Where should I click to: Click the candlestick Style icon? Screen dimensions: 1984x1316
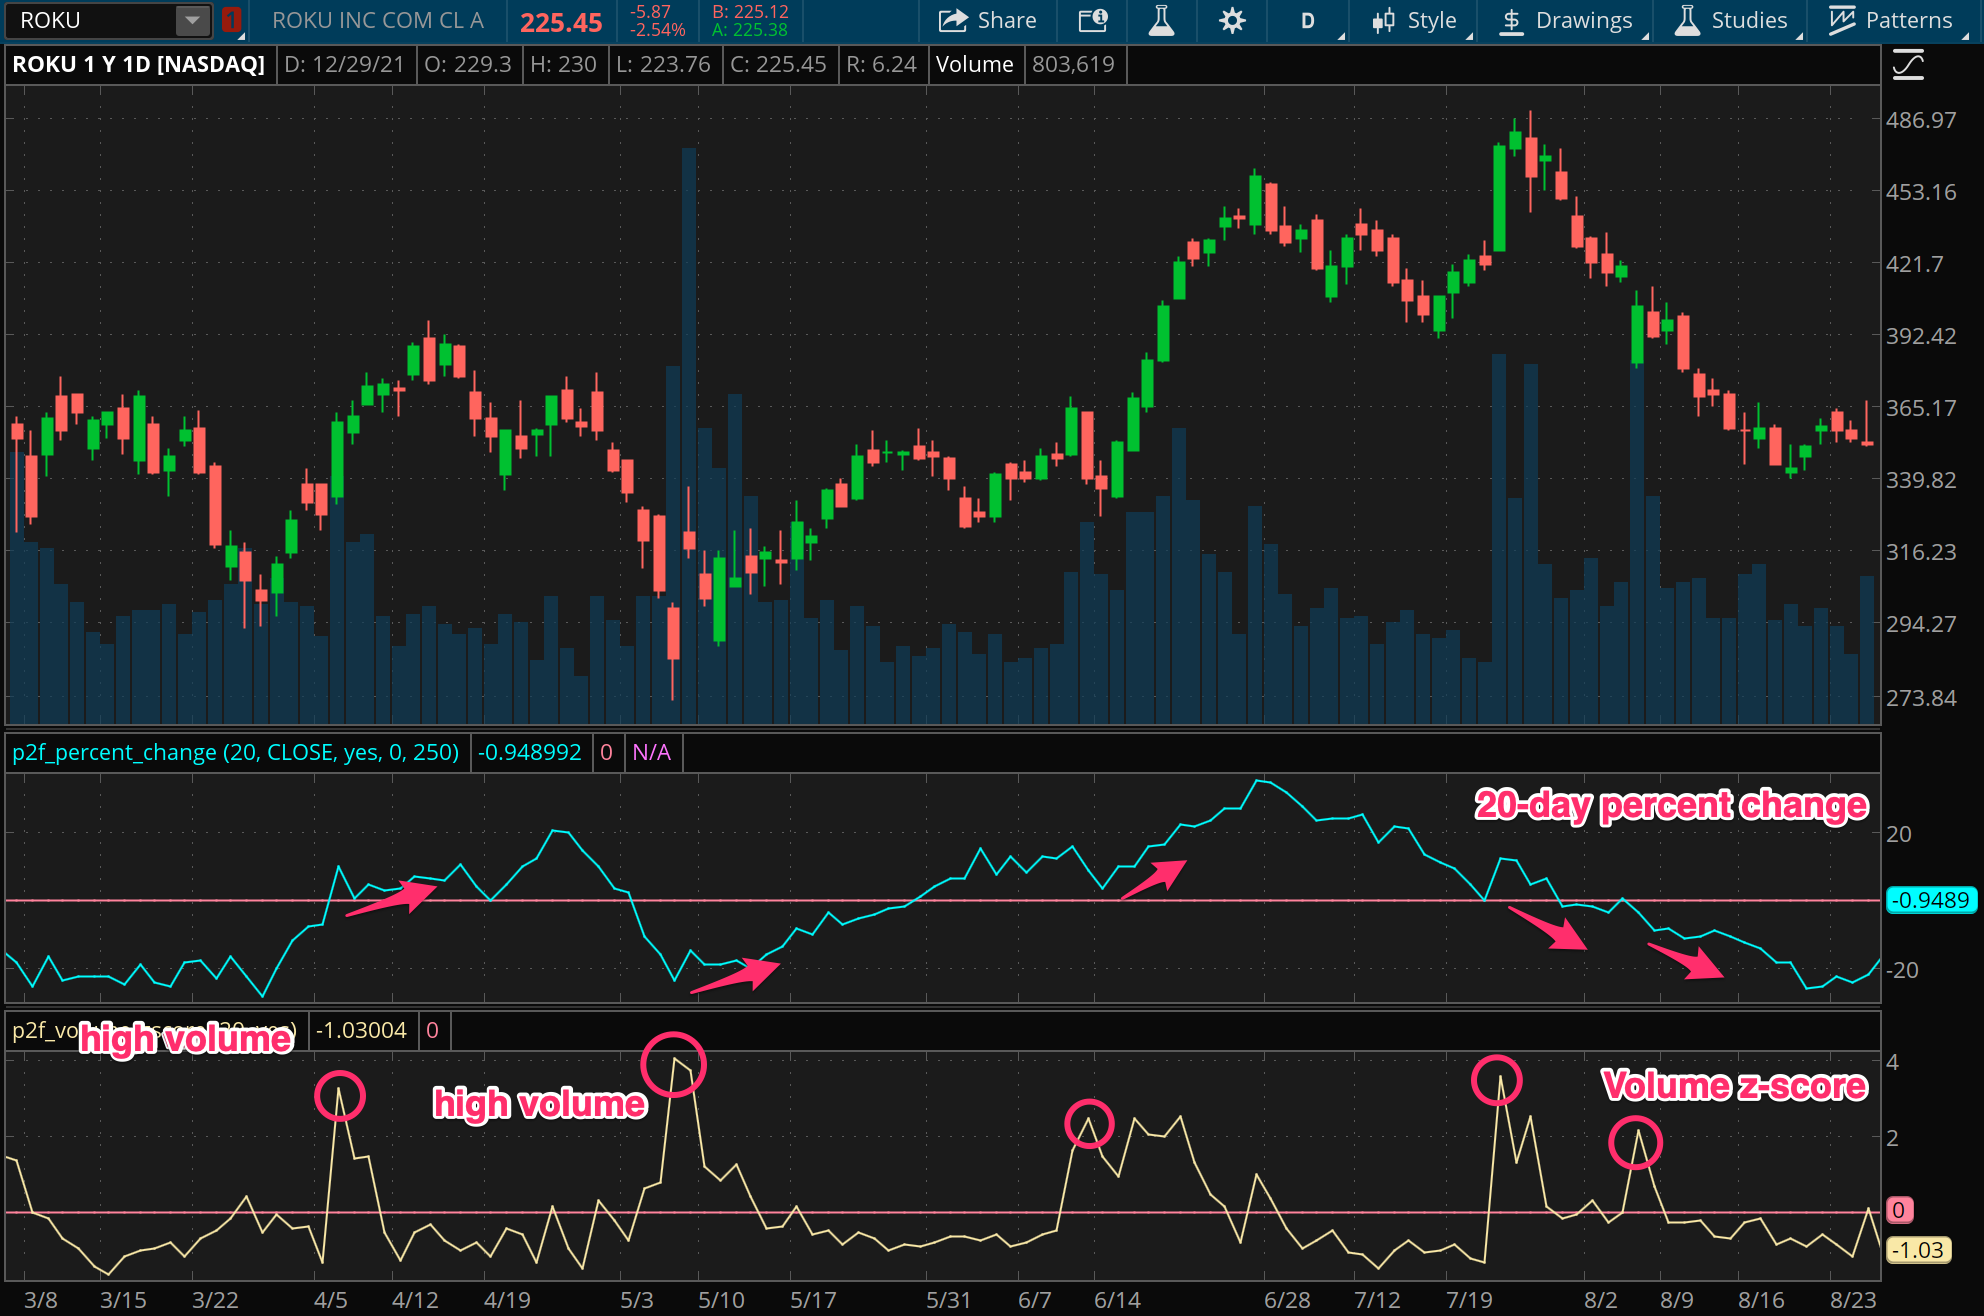1384,20
